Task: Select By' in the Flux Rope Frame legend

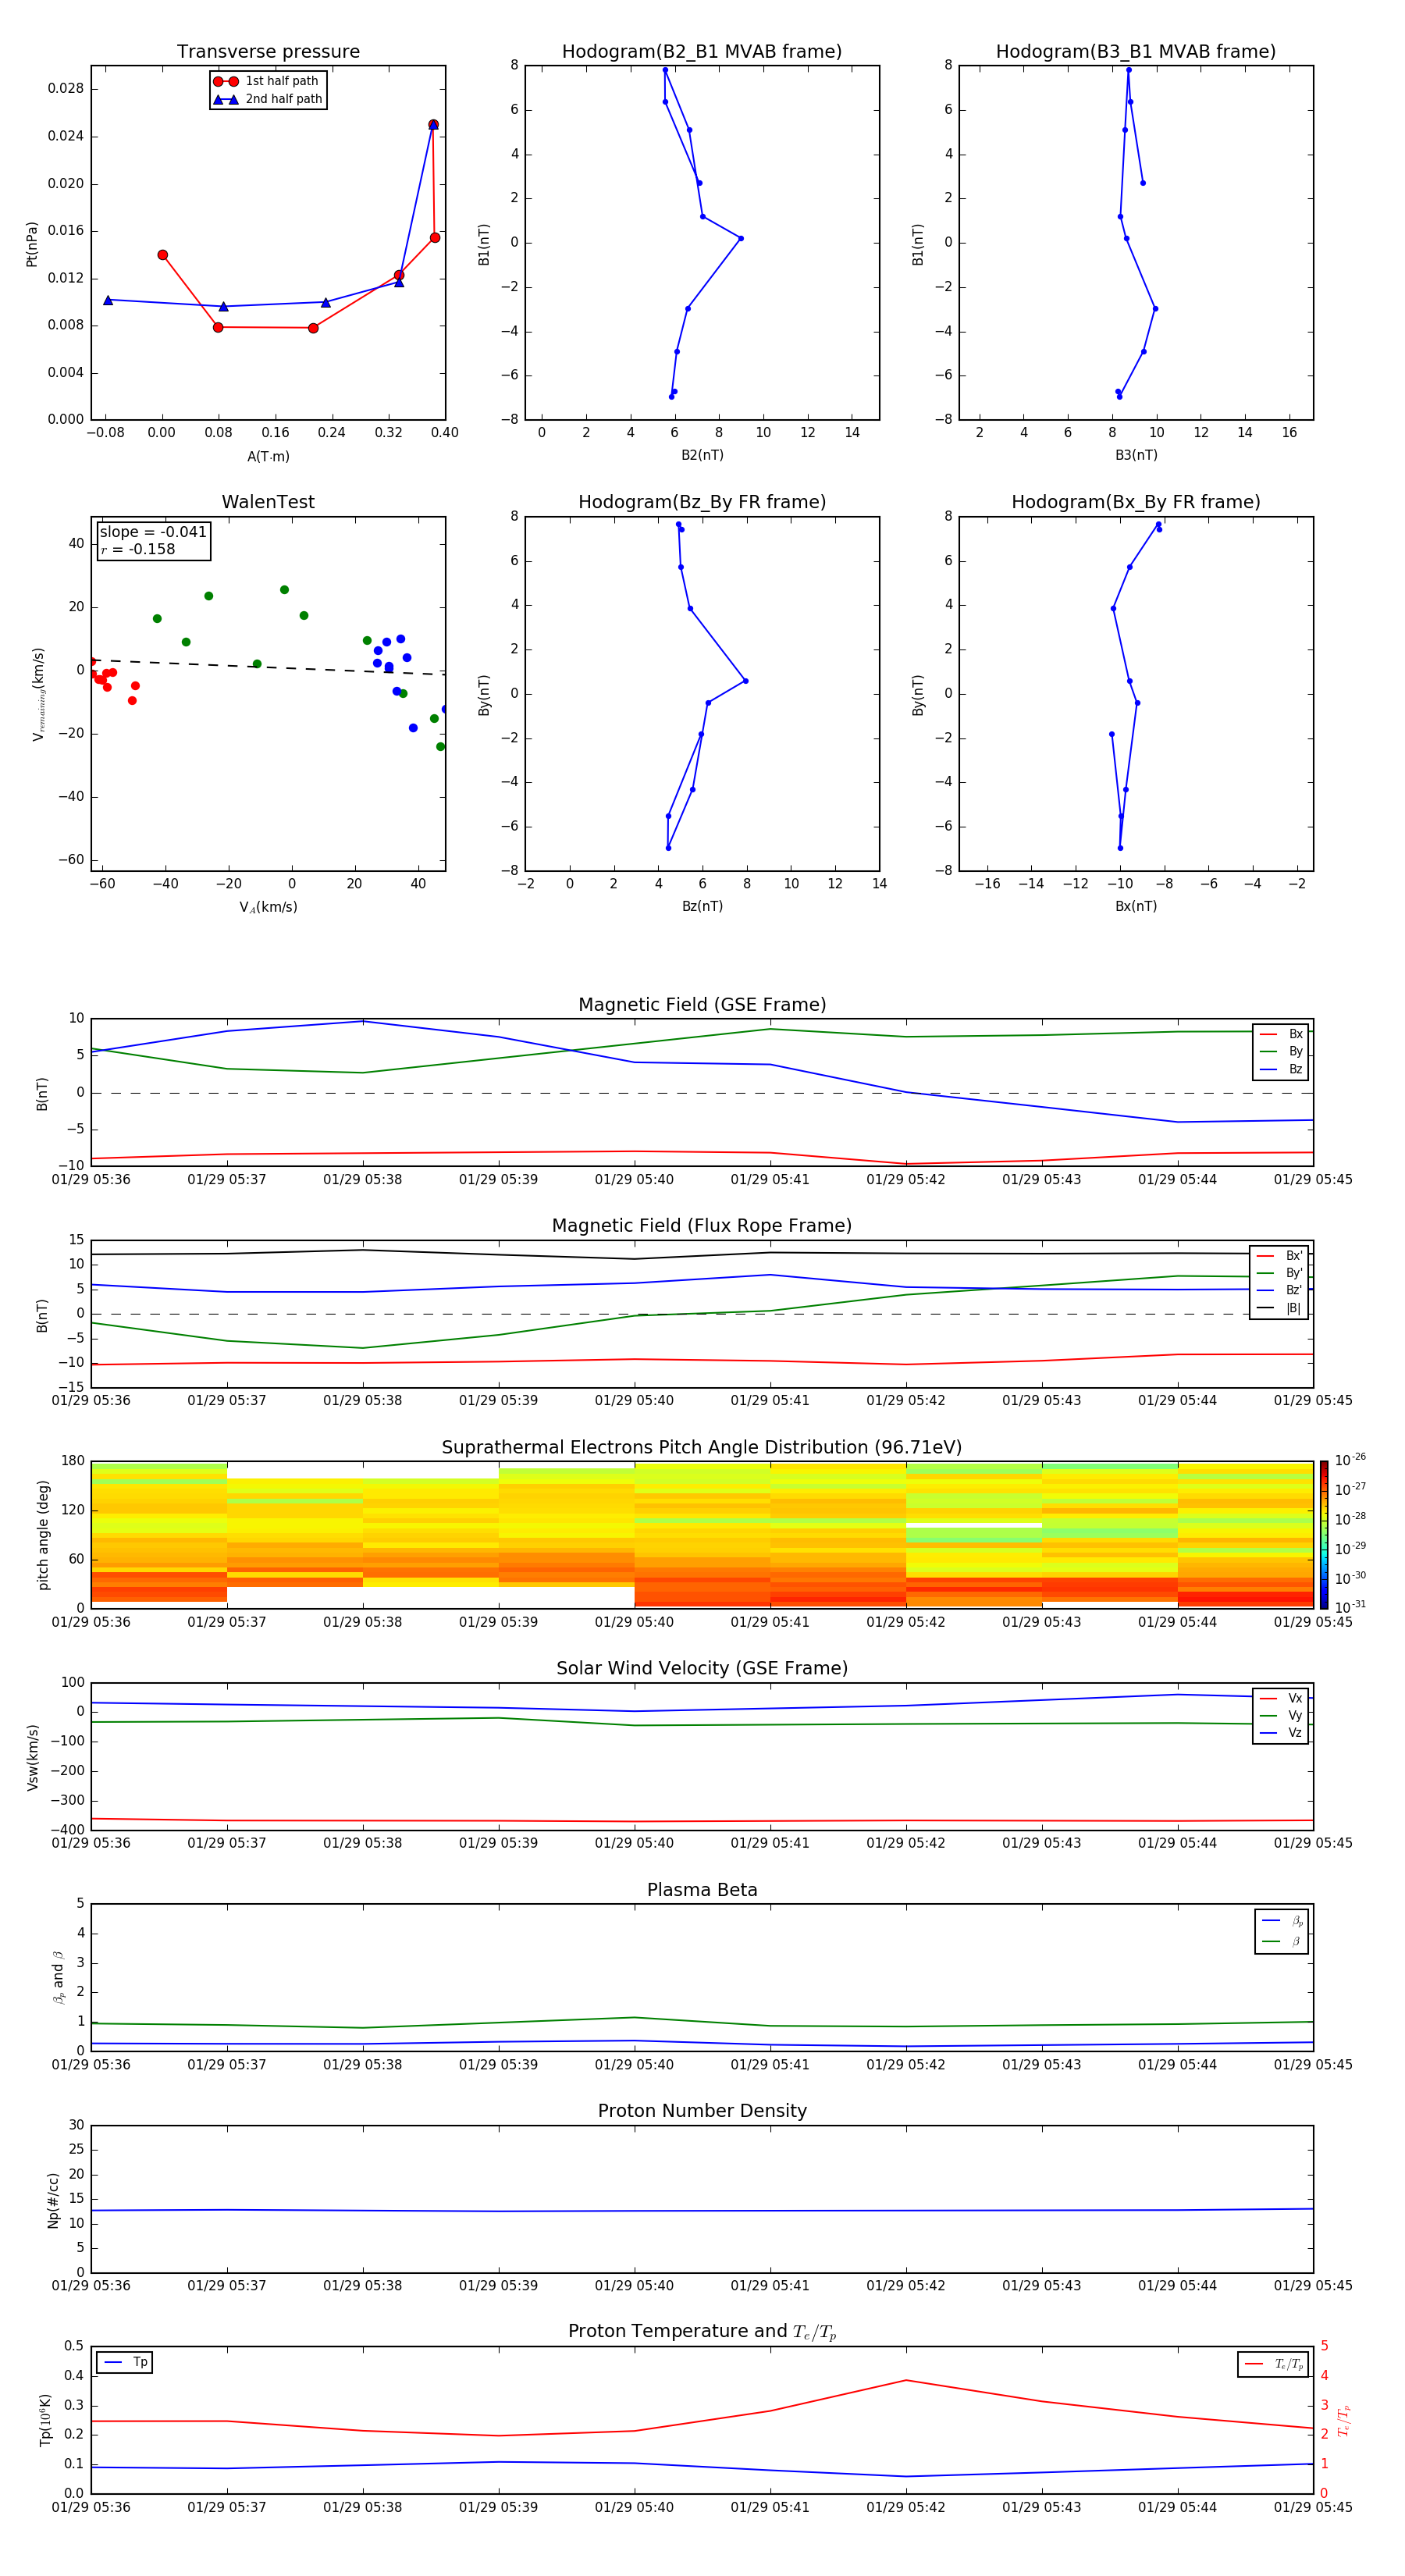Action: [x=1279, y=1273]
